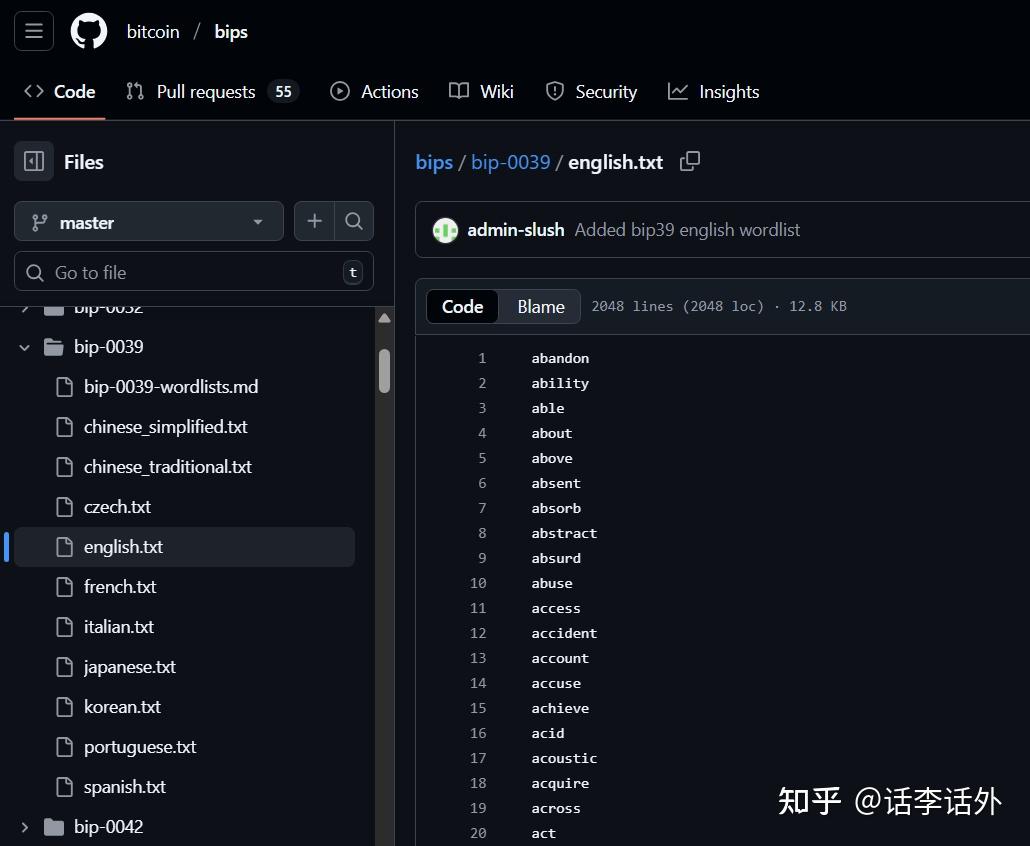Open the bip-0039 breadcrumb link
Screen dimensions: 1030x846
coord(510,162)
